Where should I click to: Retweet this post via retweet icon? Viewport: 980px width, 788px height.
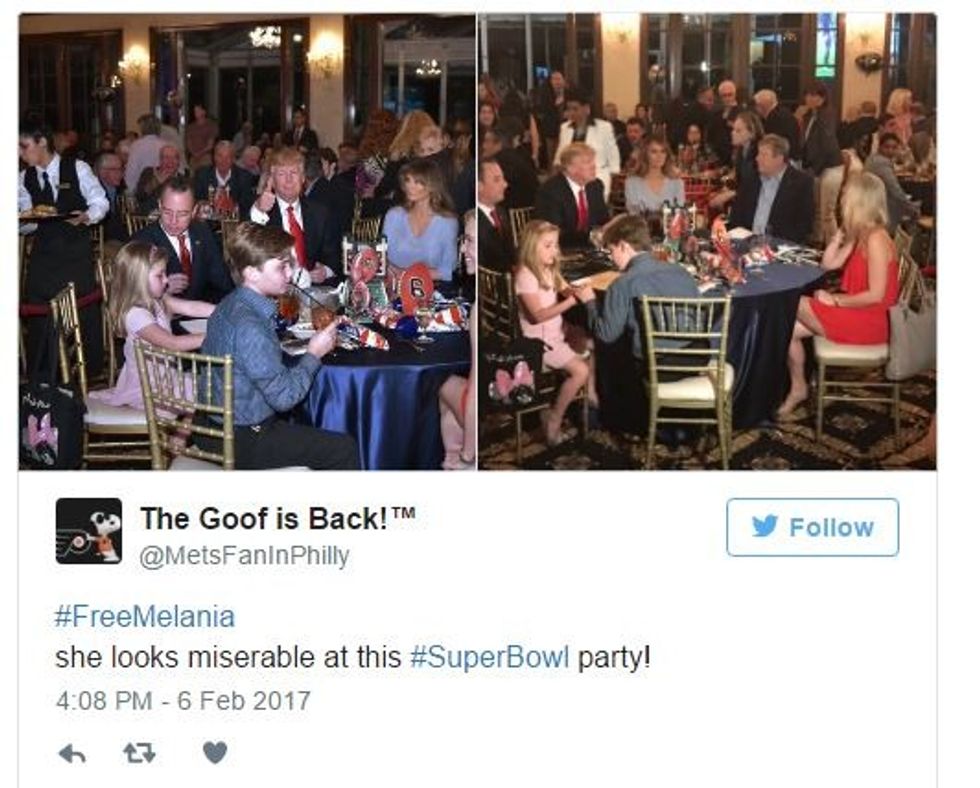[x=139, y=754]
